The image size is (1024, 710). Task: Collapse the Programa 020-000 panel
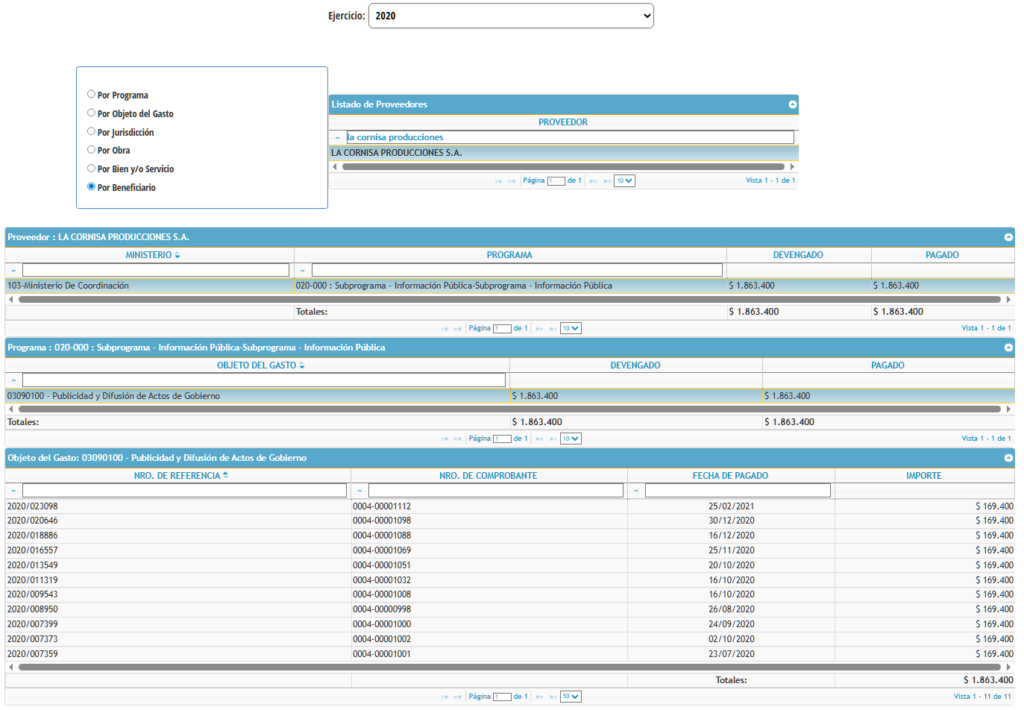[1008, 348]
